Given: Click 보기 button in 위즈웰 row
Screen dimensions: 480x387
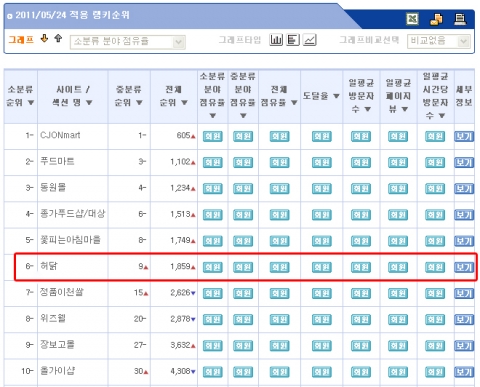Looking at the screenshot, I should tap(464, 319).
